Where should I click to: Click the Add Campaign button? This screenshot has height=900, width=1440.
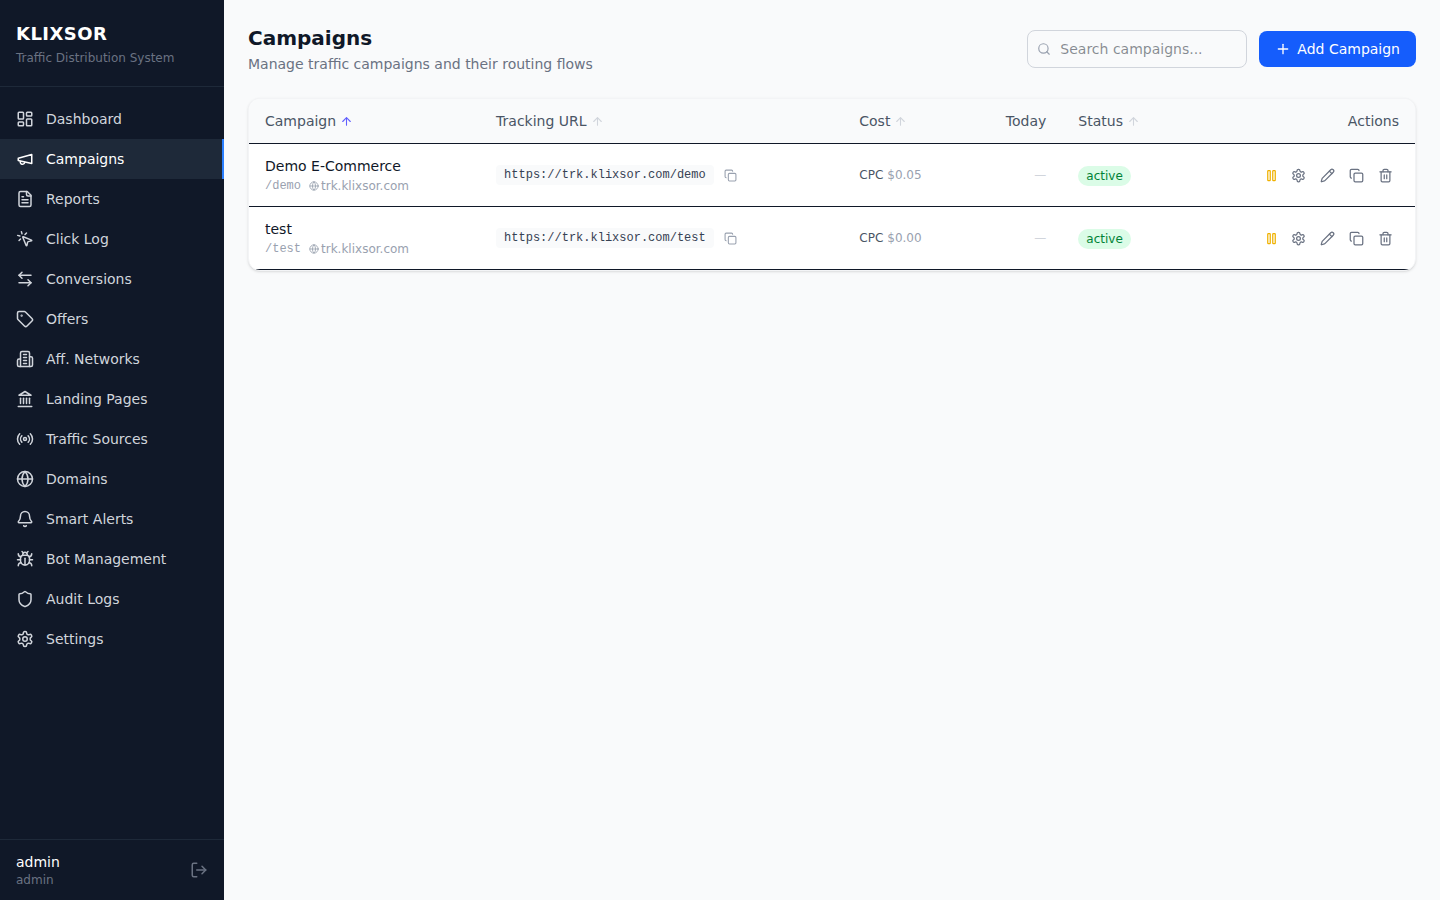point(1337,49)
